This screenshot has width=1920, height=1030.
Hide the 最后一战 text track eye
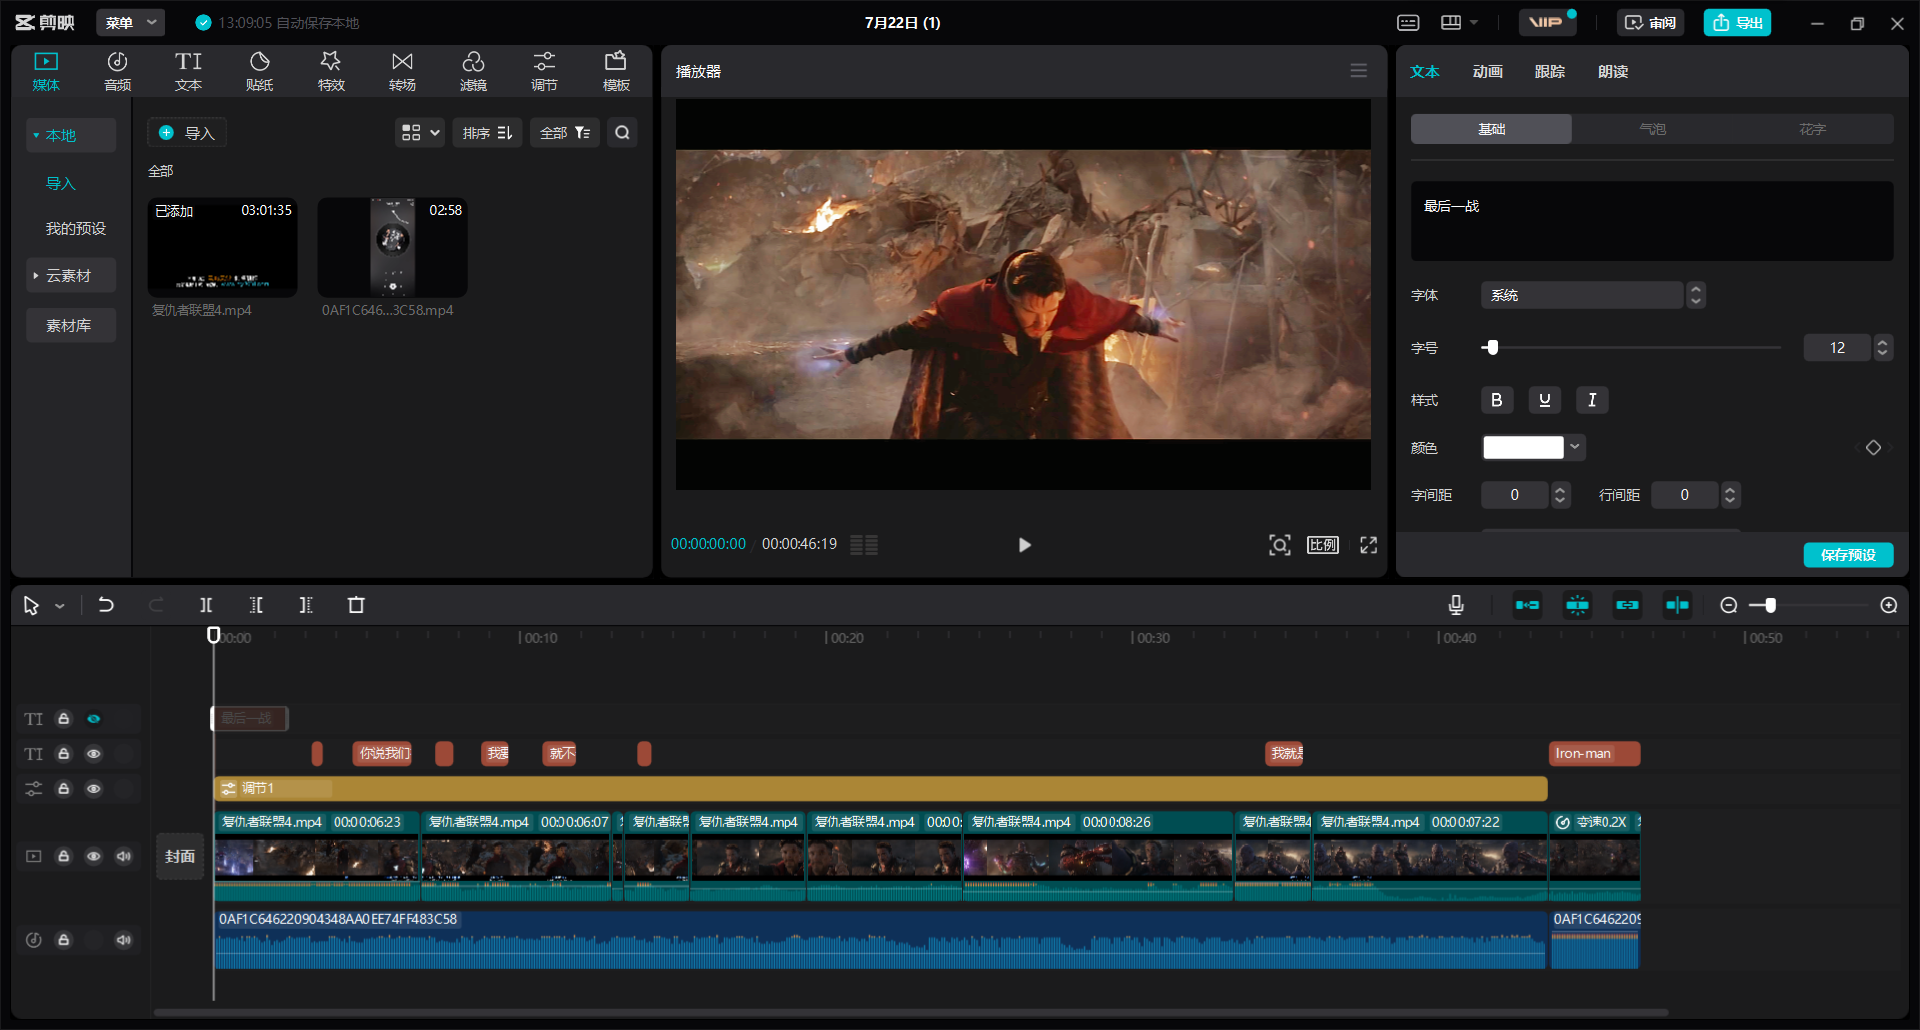(94, 719)
